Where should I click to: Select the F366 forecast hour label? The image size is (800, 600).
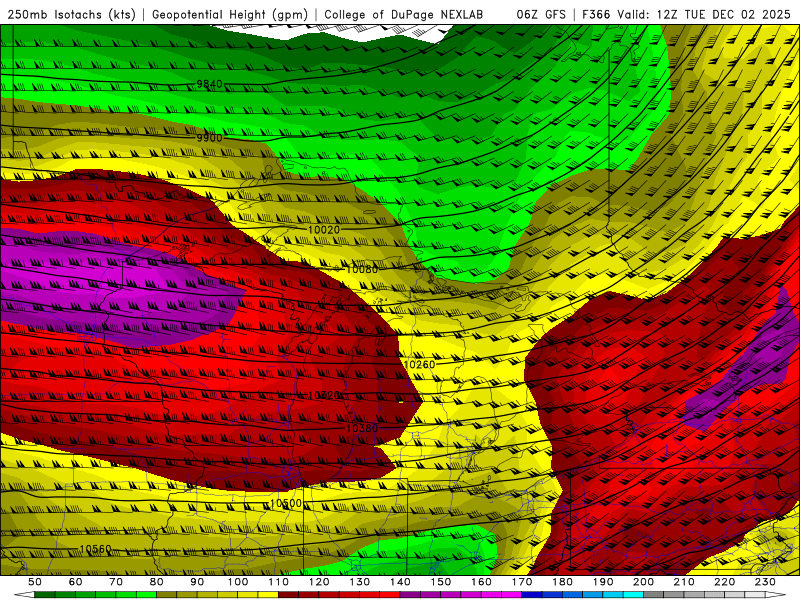596,15
